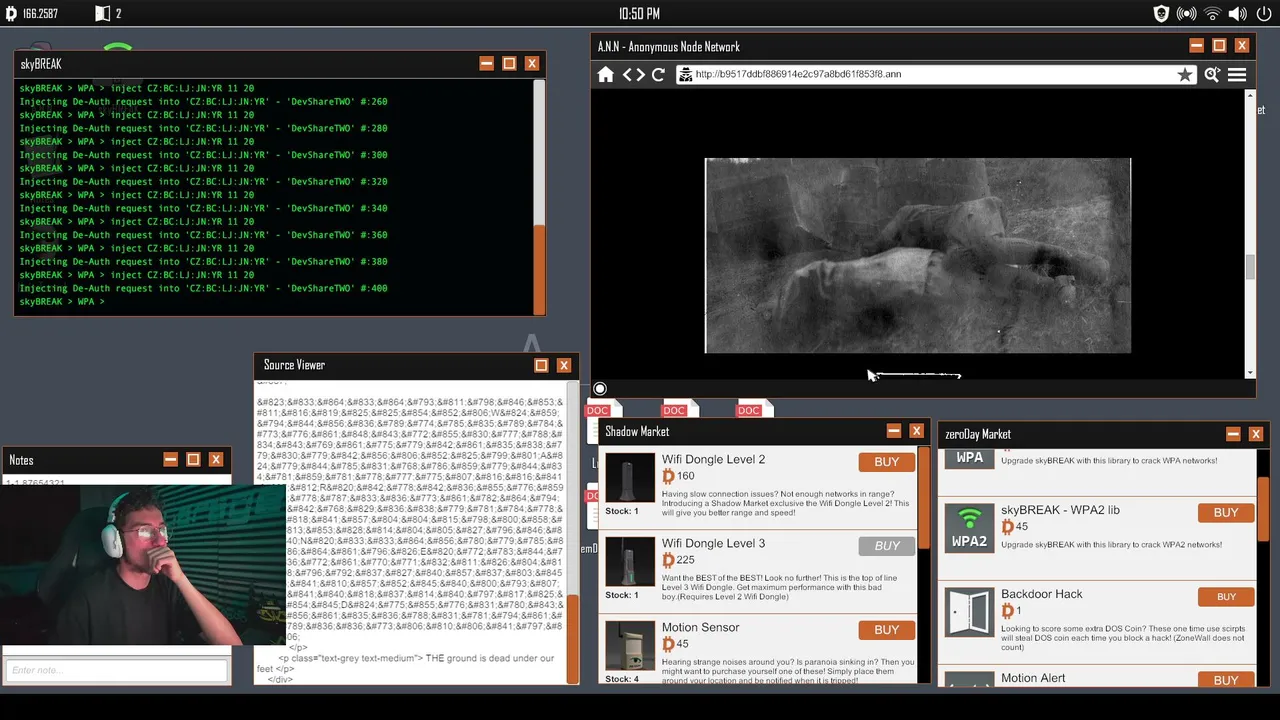Image resolution: width=1280 pixels, height=720 pixels.
Task: Click the 'skyBREAK - WPA2 lib' title
Action: tap(1060, 510)
